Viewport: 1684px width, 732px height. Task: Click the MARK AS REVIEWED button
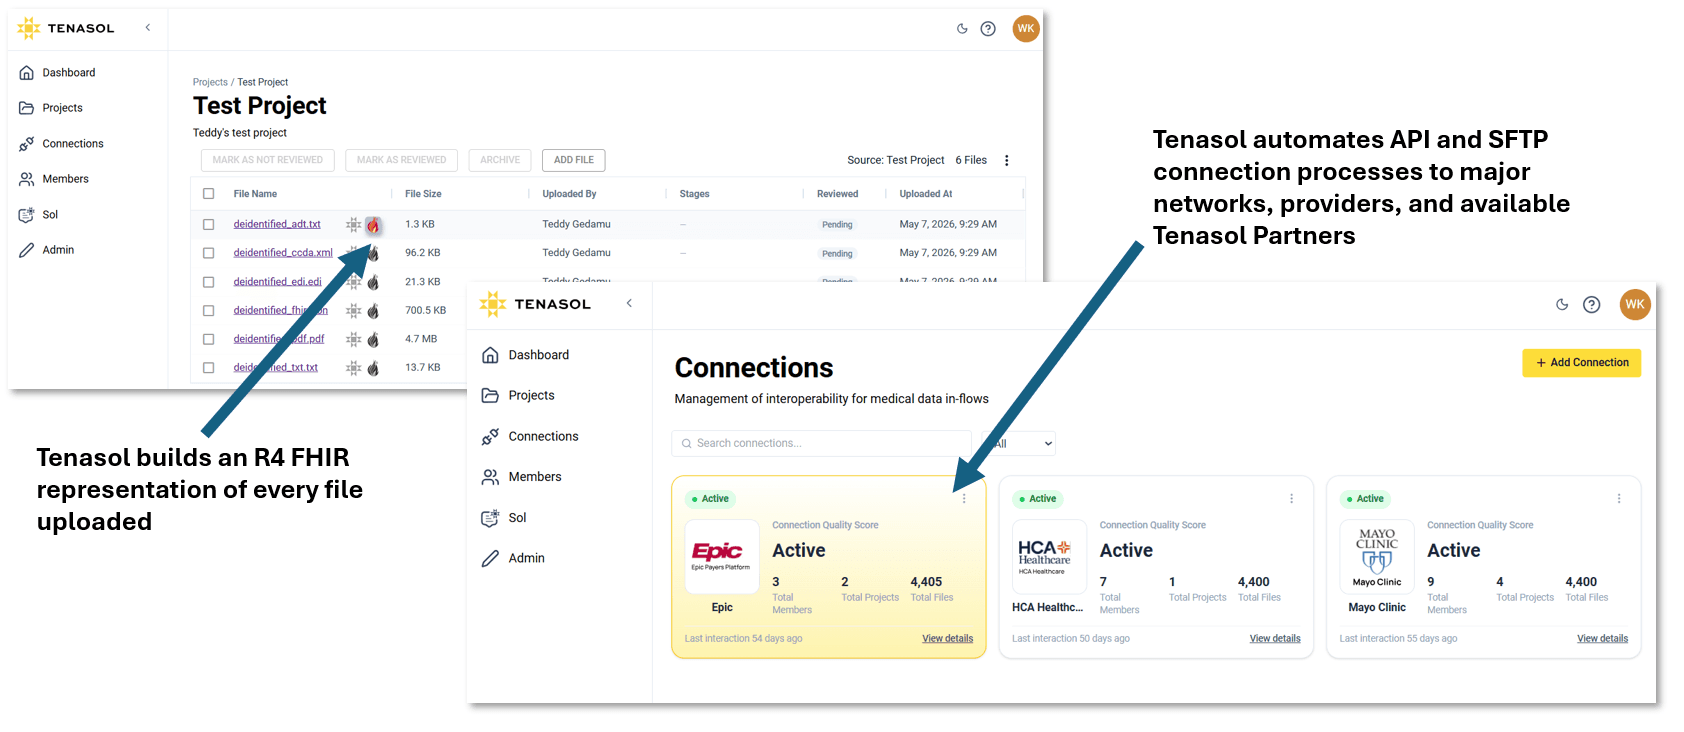(x=402, y=160)
